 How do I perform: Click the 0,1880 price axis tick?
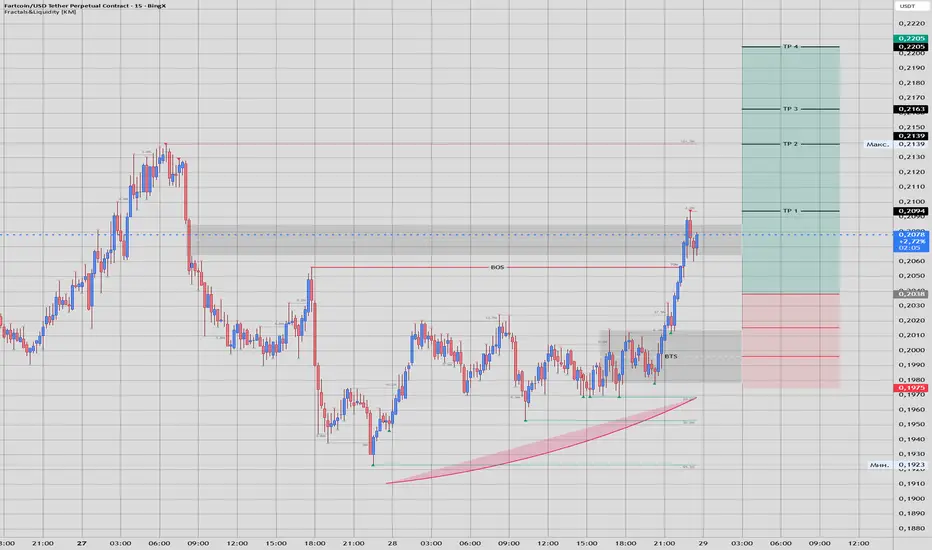point(911,529)
